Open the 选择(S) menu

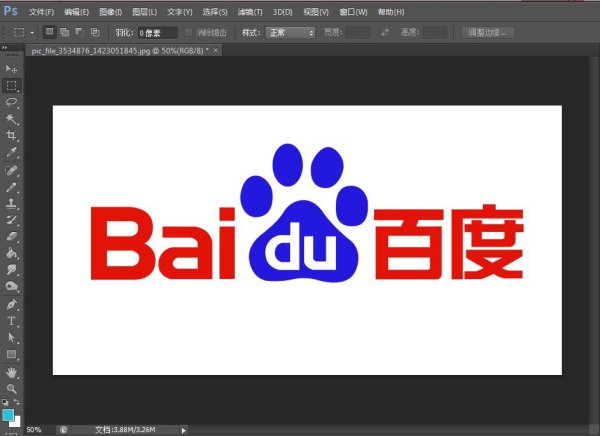coord(215,12)
